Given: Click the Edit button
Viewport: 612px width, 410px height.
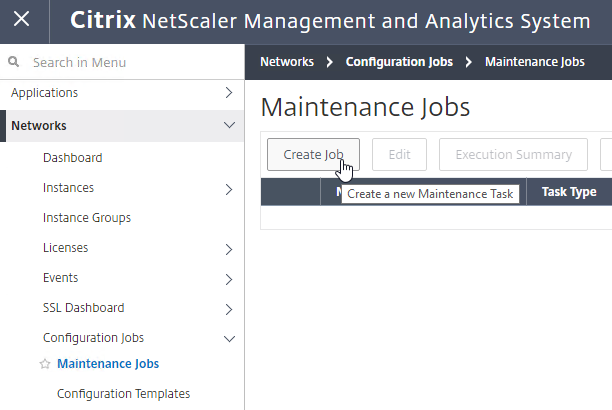Looking at the screenshot, I should pyautogui.click(x=399, y=155).
